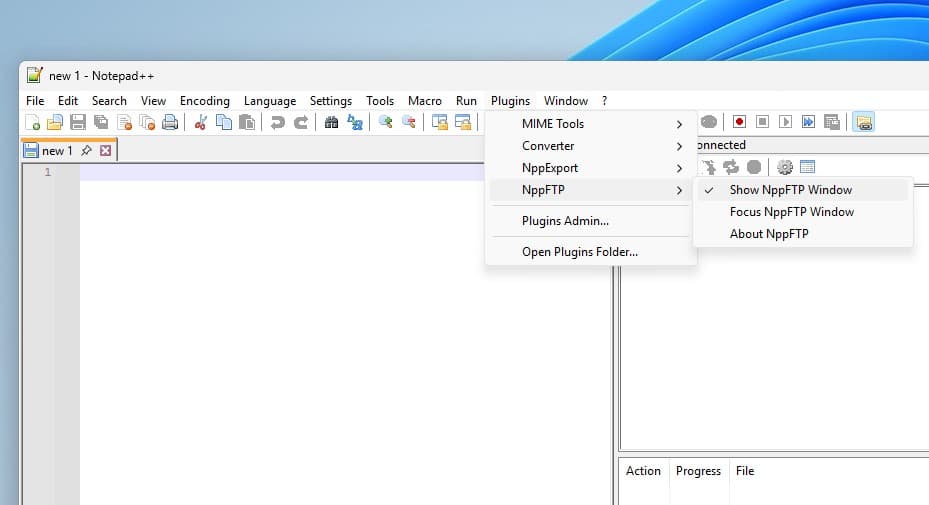The height and width of the screenshot is (505, 929).
Task: Click the Save Recorded Macro icon
Action: tap(832, 122)
